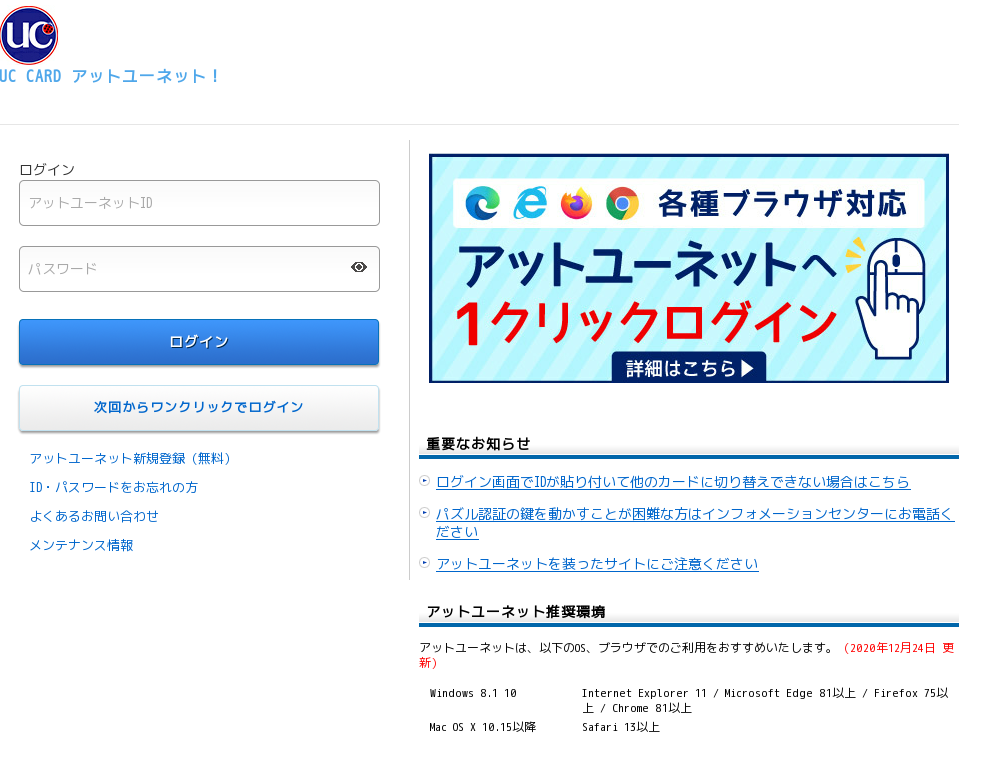Image resolution: width=990 pixels, height=758 pixels.
Task: Open アットユーネットを装ったサイトにご注意ください link
Action: coord(597,564)
